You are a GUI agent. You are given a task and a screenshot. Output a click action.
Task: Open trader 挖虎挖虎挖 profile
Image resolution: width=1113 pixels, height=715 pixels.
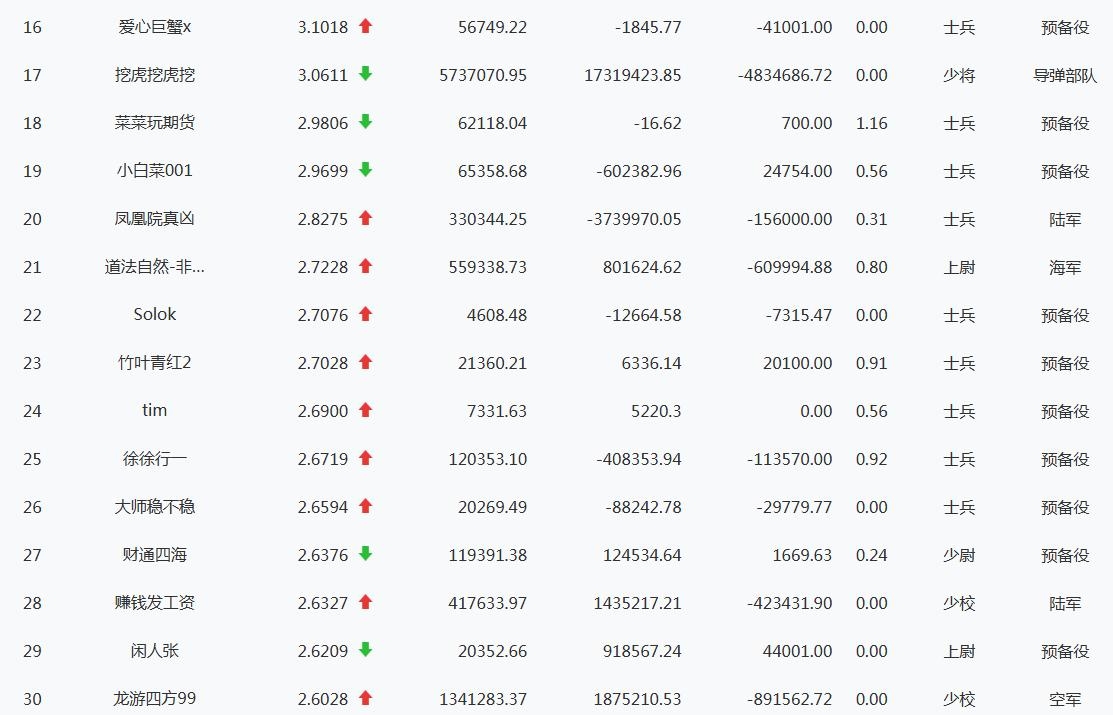coord(154,75)
